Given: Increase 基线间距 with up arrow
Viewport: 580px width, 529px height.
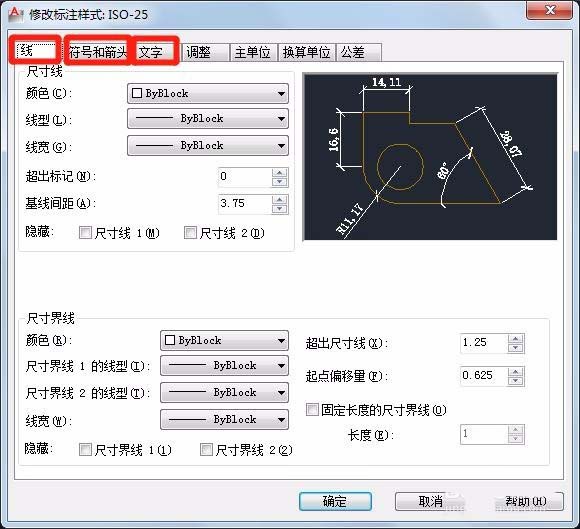Looking at the screenshot, I should pyautogui.click(x=280, y=200).
